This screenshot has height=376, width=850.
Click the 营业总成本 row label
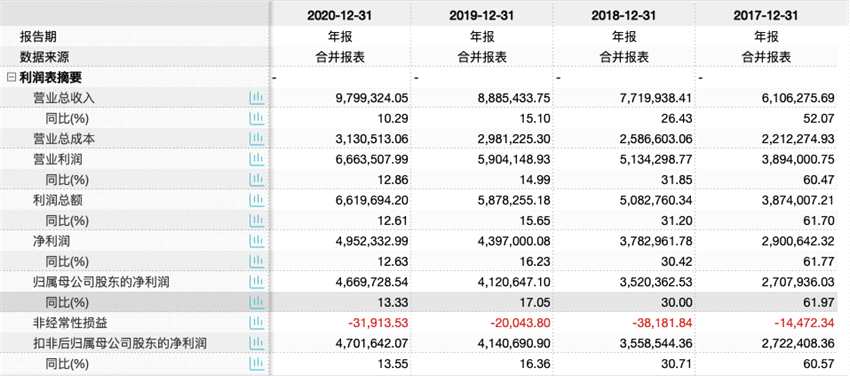click(x=63, y=139)
